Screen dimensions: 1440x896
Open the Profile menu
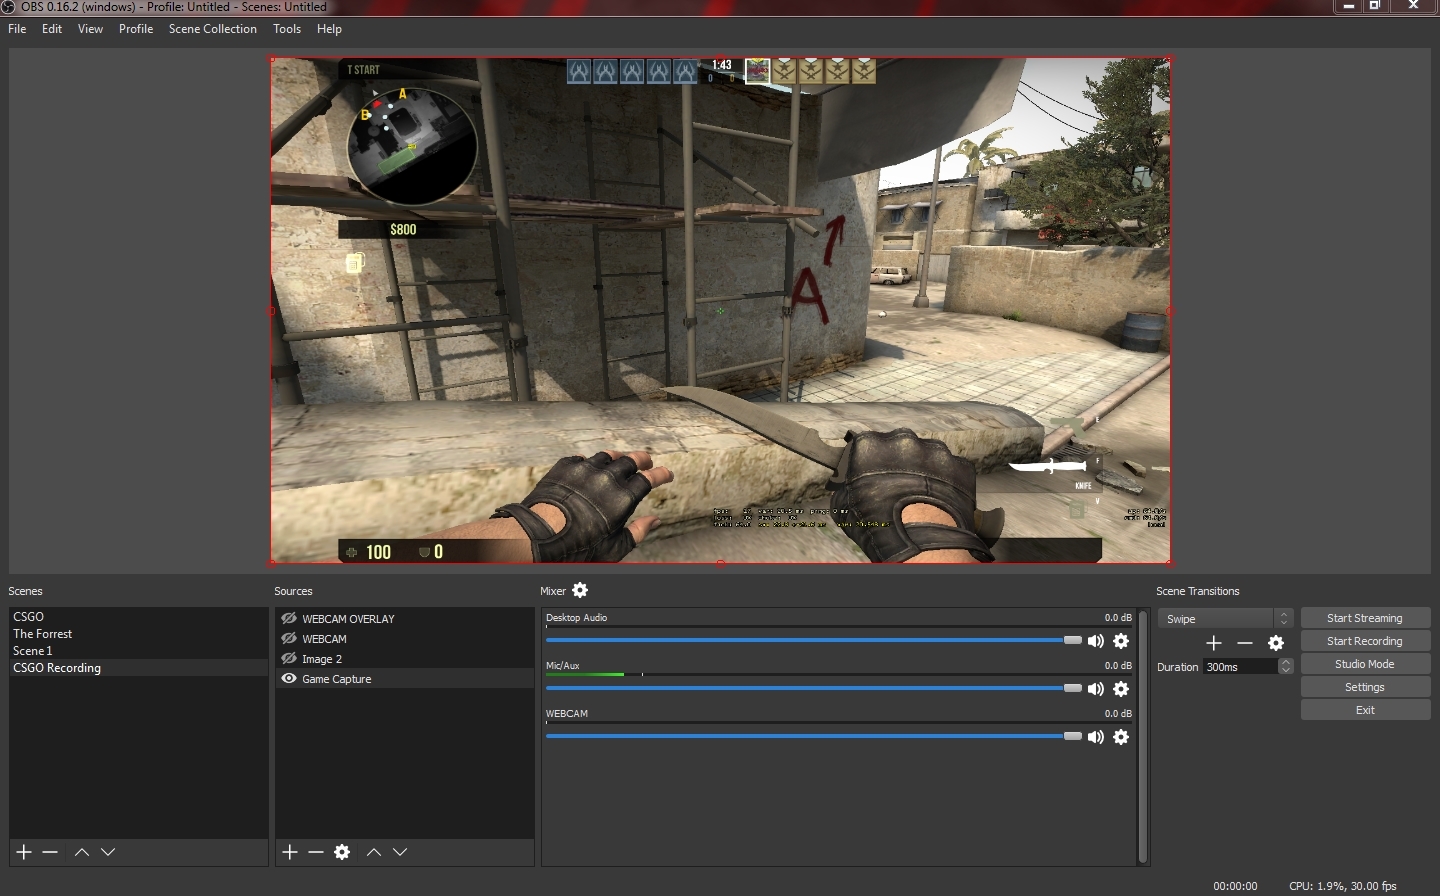point(136,29)
